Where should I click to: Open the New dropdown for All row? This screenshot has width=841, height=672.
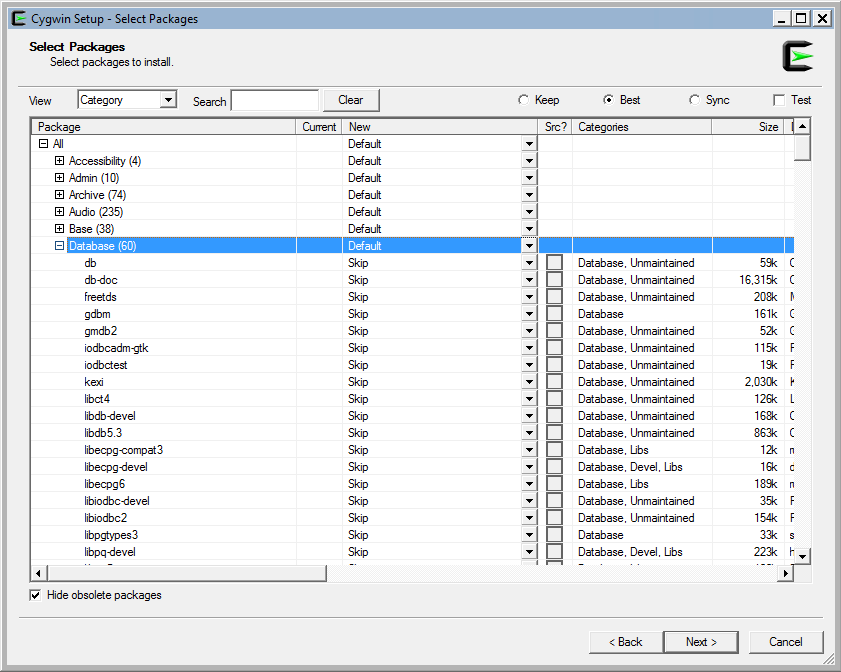click(x=529, y=144)
